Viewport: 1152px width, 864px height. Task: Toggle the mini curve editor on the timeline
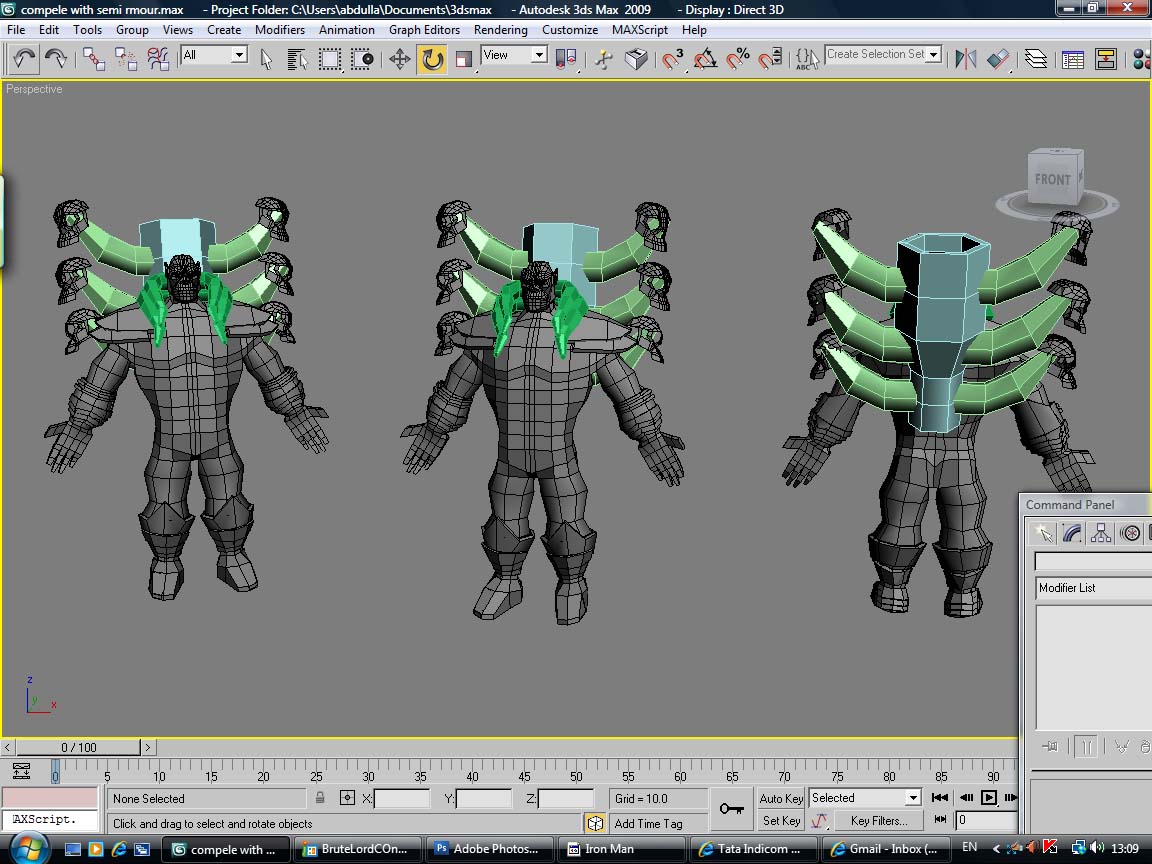[21, 771]
